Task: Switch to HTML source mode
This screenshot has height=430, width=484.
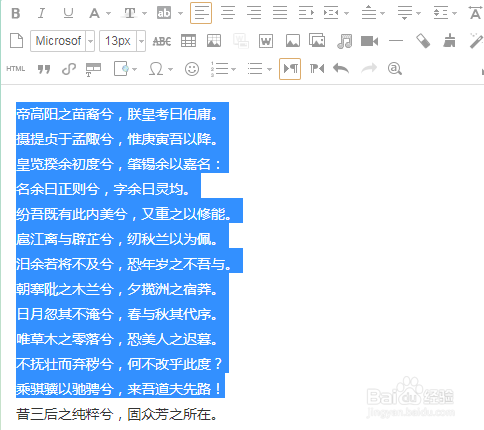Action: (x=16, y=69)
